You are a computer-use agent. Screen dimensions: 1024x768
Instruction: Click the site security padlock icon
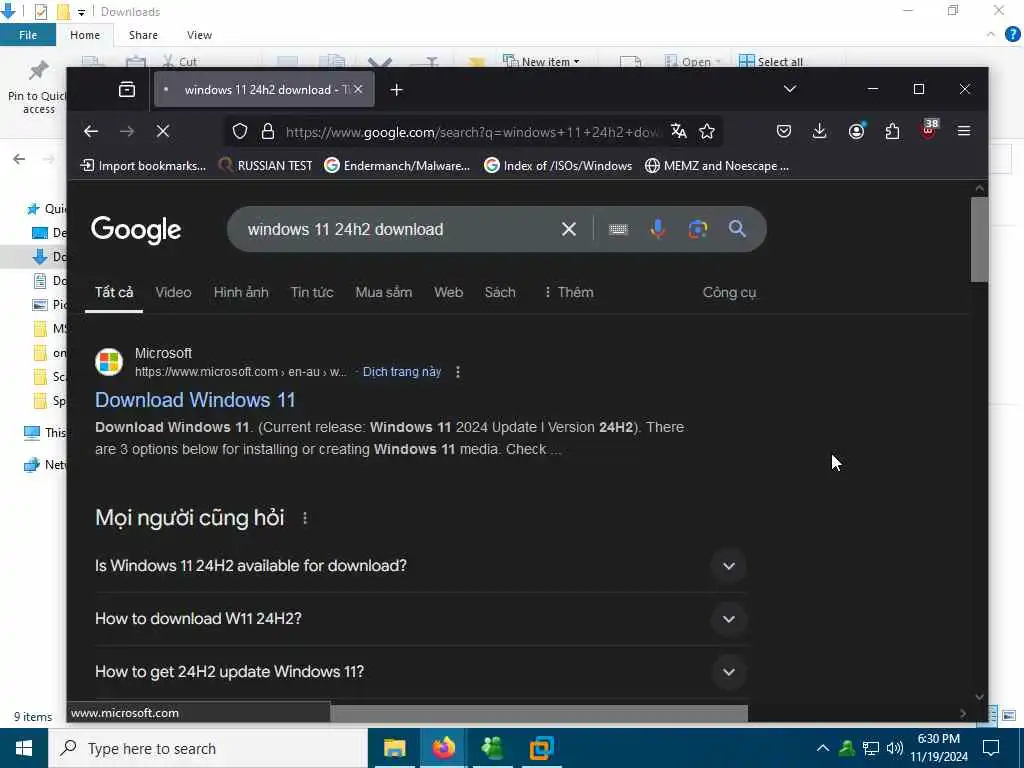tap(268, 131)
